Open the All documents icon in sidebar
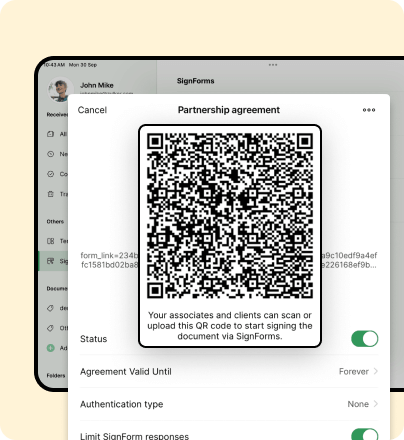404x440 pixels. (51, 134)
